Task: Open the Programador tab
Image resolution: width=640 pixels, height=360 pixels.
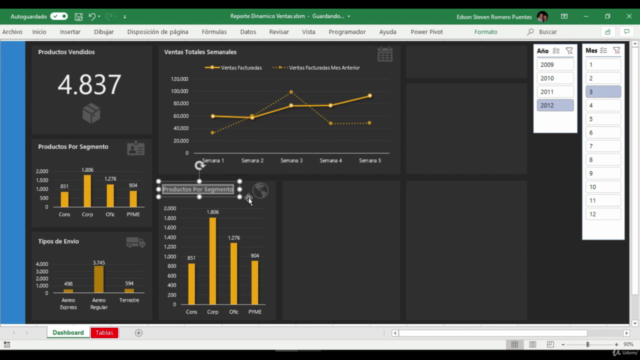Action: (347, 31)
